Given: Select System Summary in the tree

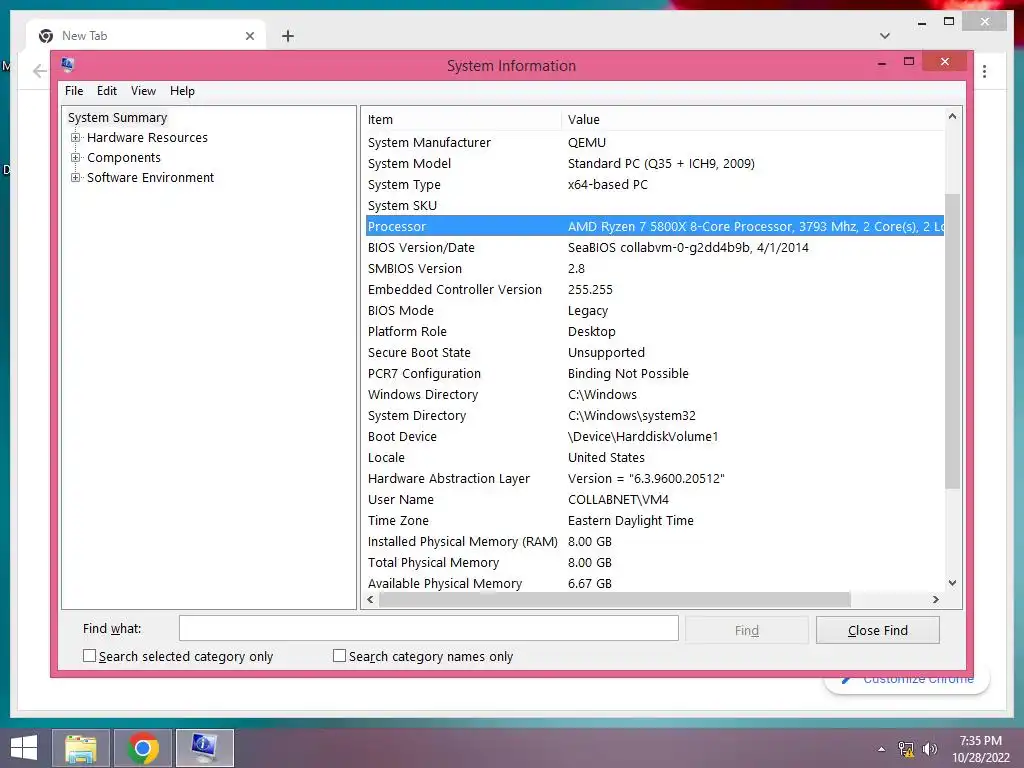Looking at the screenshot, I should point(118,118).
